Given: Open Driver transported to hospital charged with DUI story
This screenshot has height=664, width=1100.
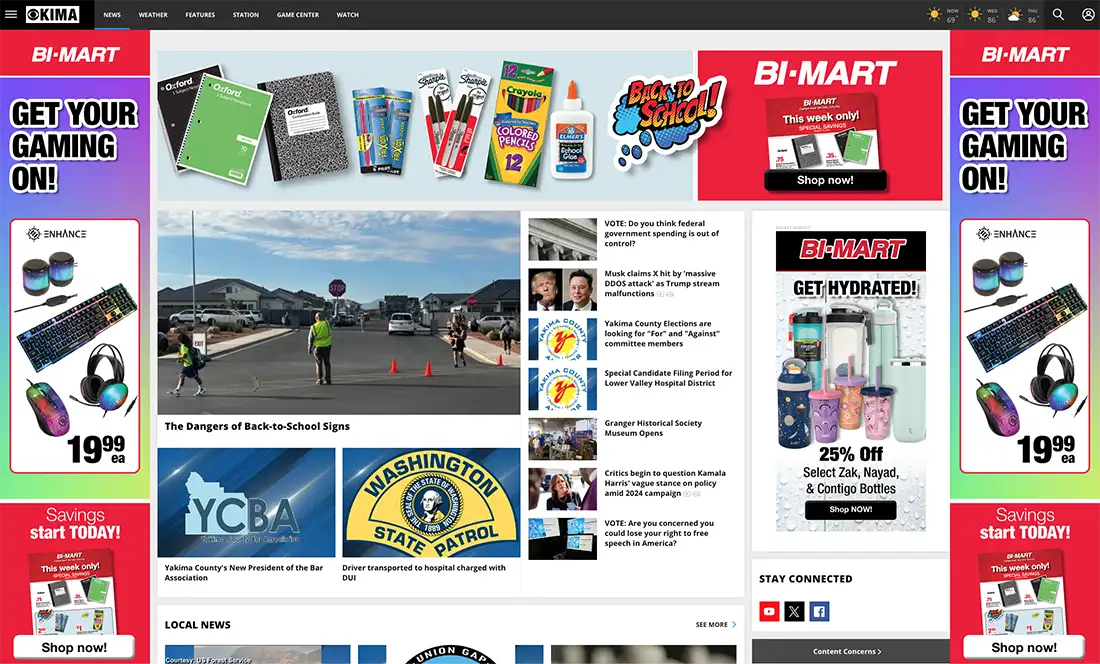Looking at the screenshot, I should 424,573.
